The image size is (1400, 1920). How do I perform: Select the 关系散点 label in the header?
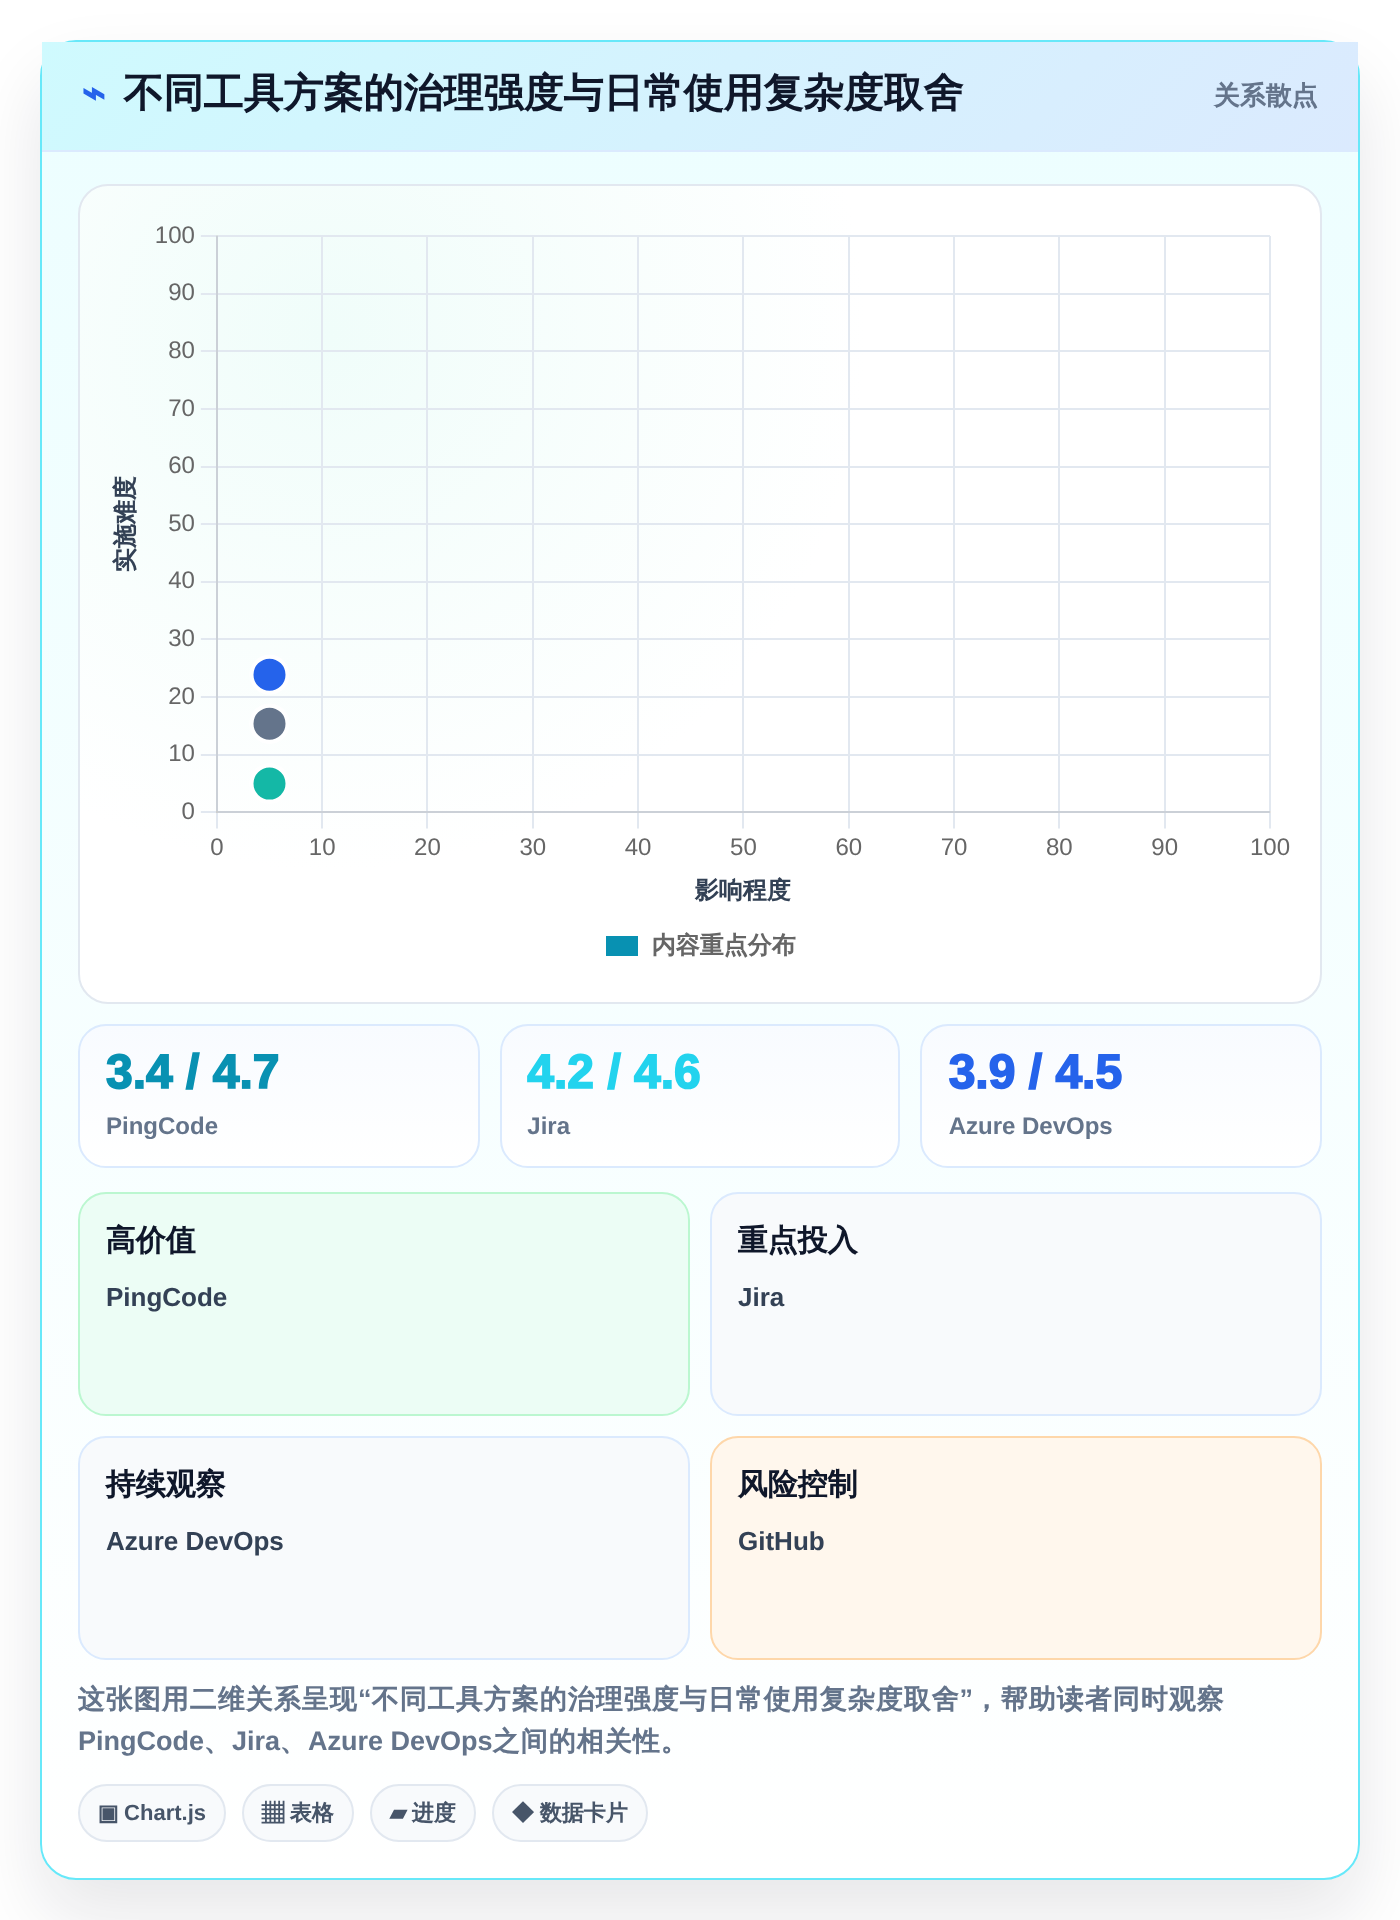[x=1265, y=96]
